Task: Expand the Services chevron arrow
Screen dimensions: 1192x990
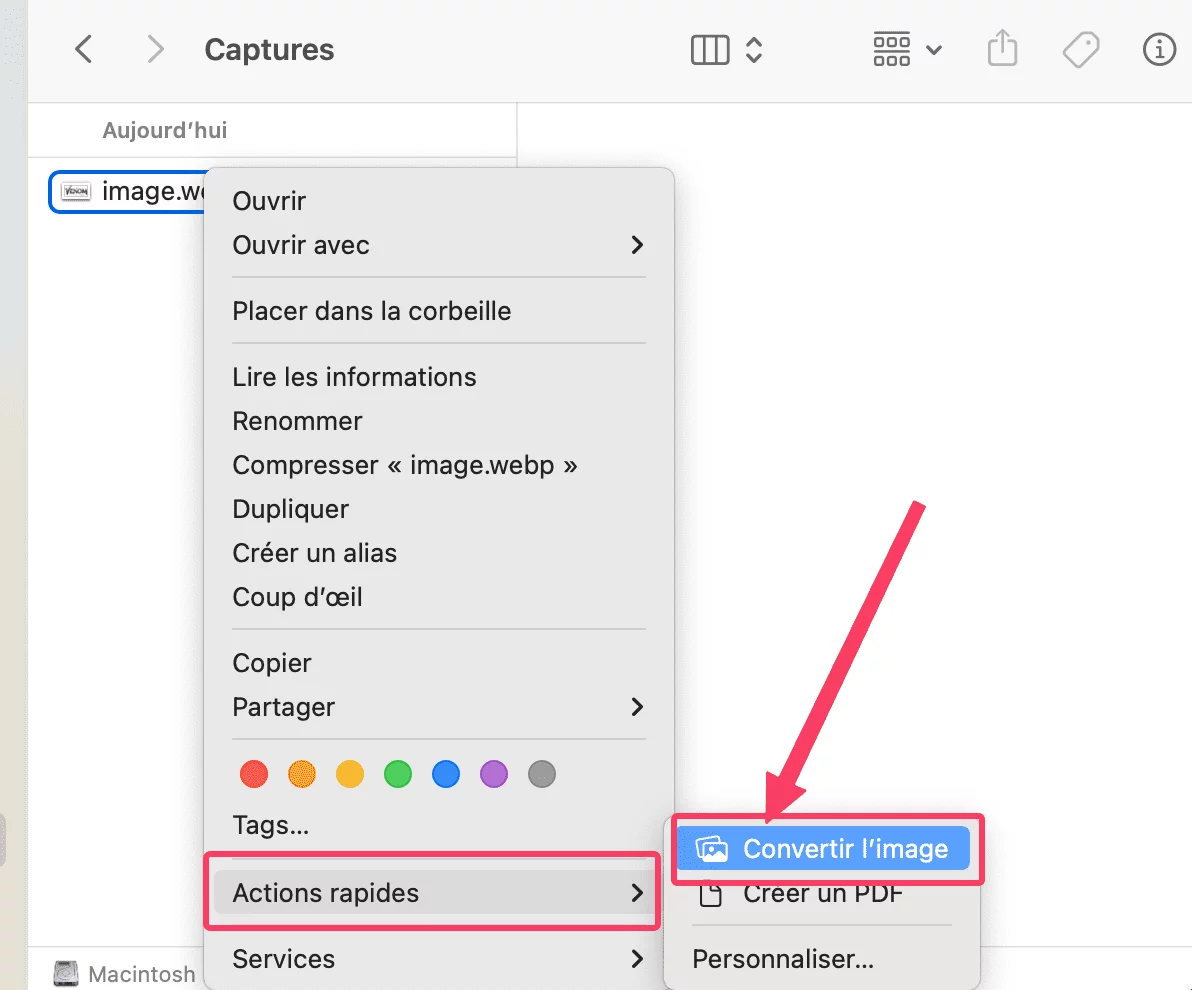Action: [x=637, y=959]
